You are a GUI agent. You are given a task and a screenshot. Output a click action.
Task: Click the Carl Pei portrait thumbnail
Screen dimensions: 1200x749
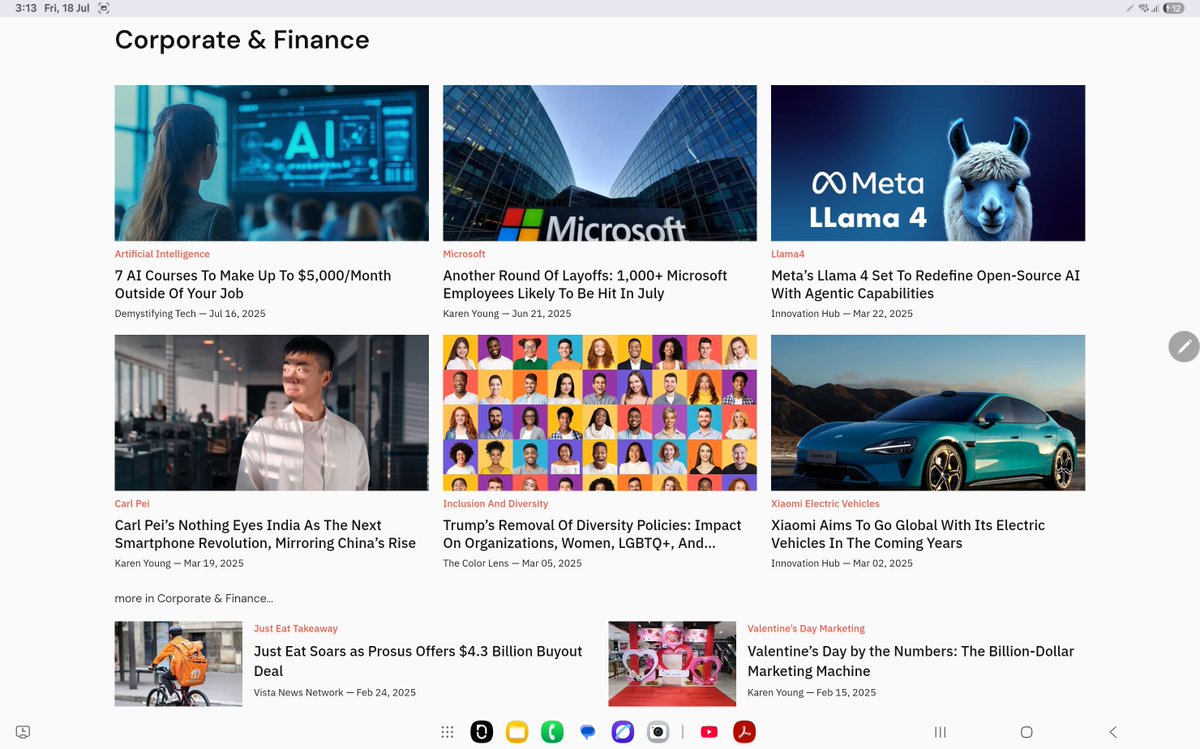tap(272, 413)
